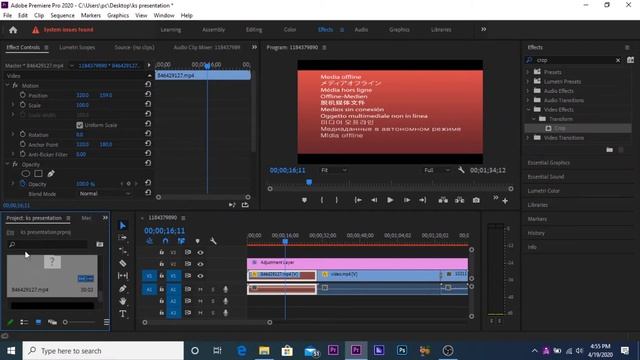The height and width of the screenshot is (360, 640).
Task: Switch project panel to icon view
Action: pyautogui.click(x=38, y=322)
